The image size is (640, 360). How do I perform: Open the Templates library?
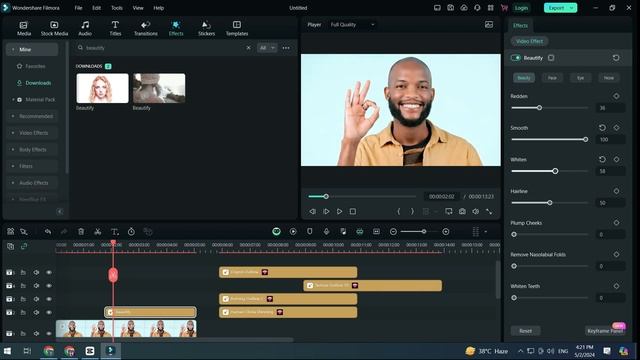click(237, 29)
